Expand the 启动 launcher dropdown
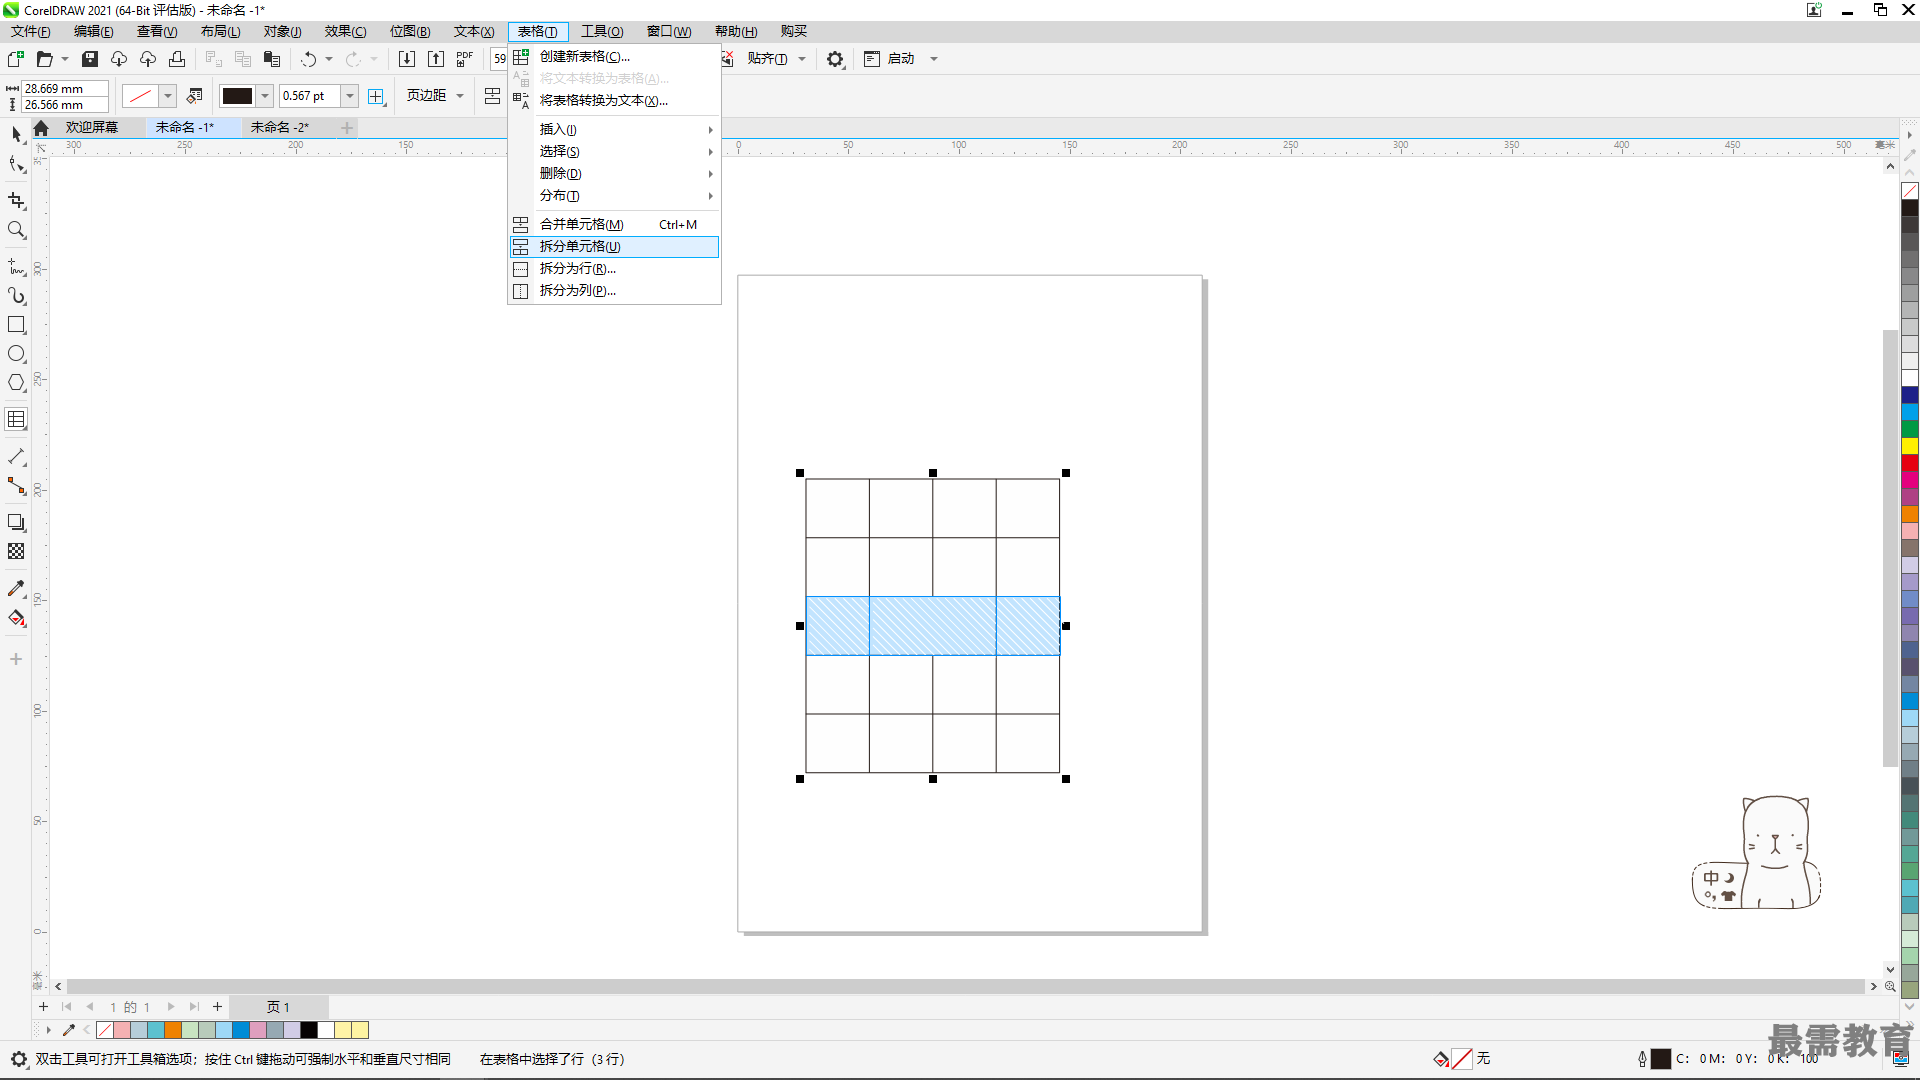 [x=934, y=59]
